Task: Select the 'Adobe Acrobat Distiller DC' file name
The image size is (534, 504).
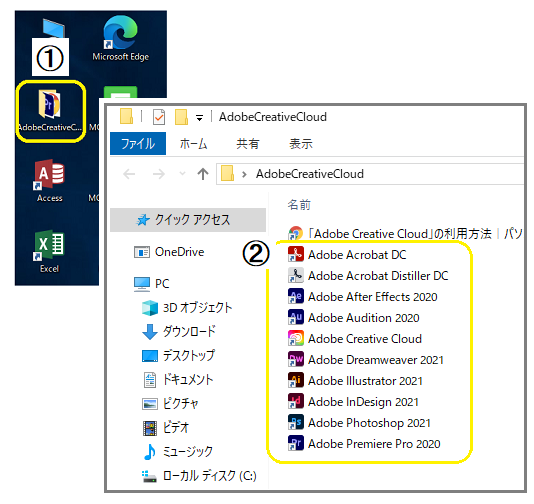Action: [x=378, y=275]
